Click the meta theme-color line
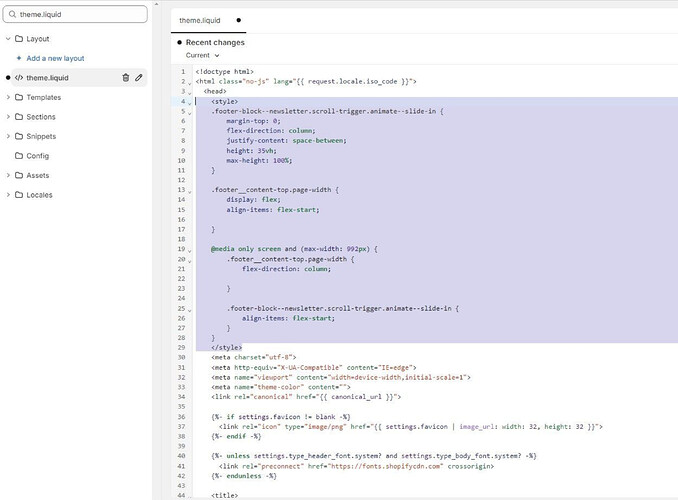The height and width of the screenshot is (500, 678). [x=281, y=387]
